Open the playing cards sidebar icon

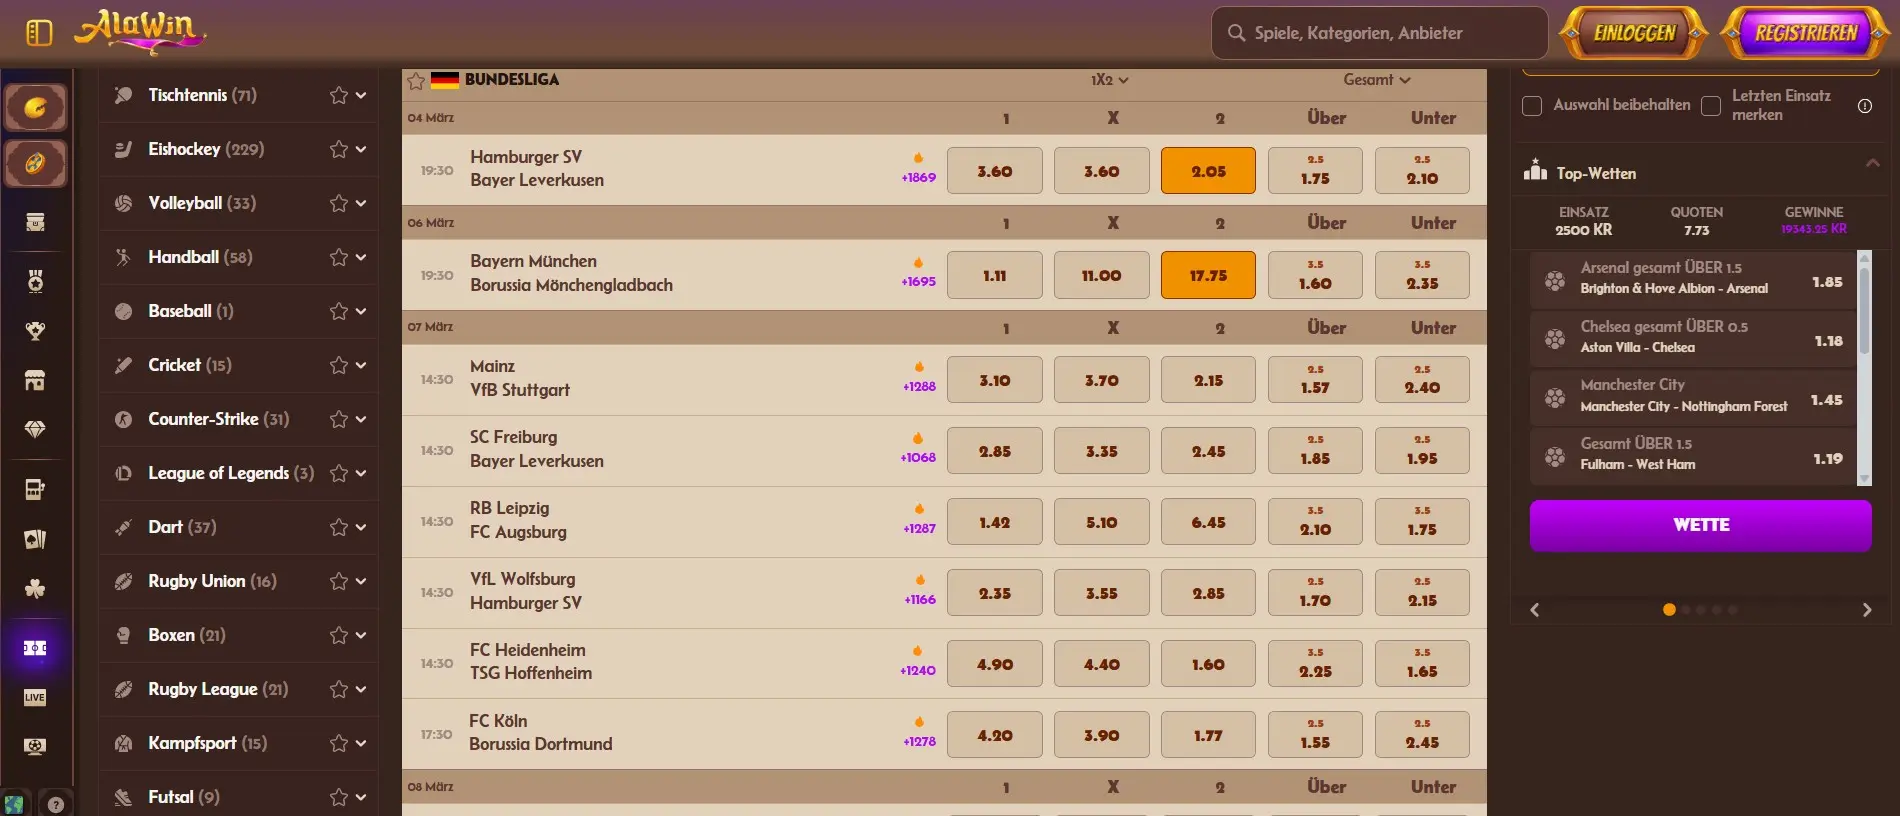coord(35,539)
